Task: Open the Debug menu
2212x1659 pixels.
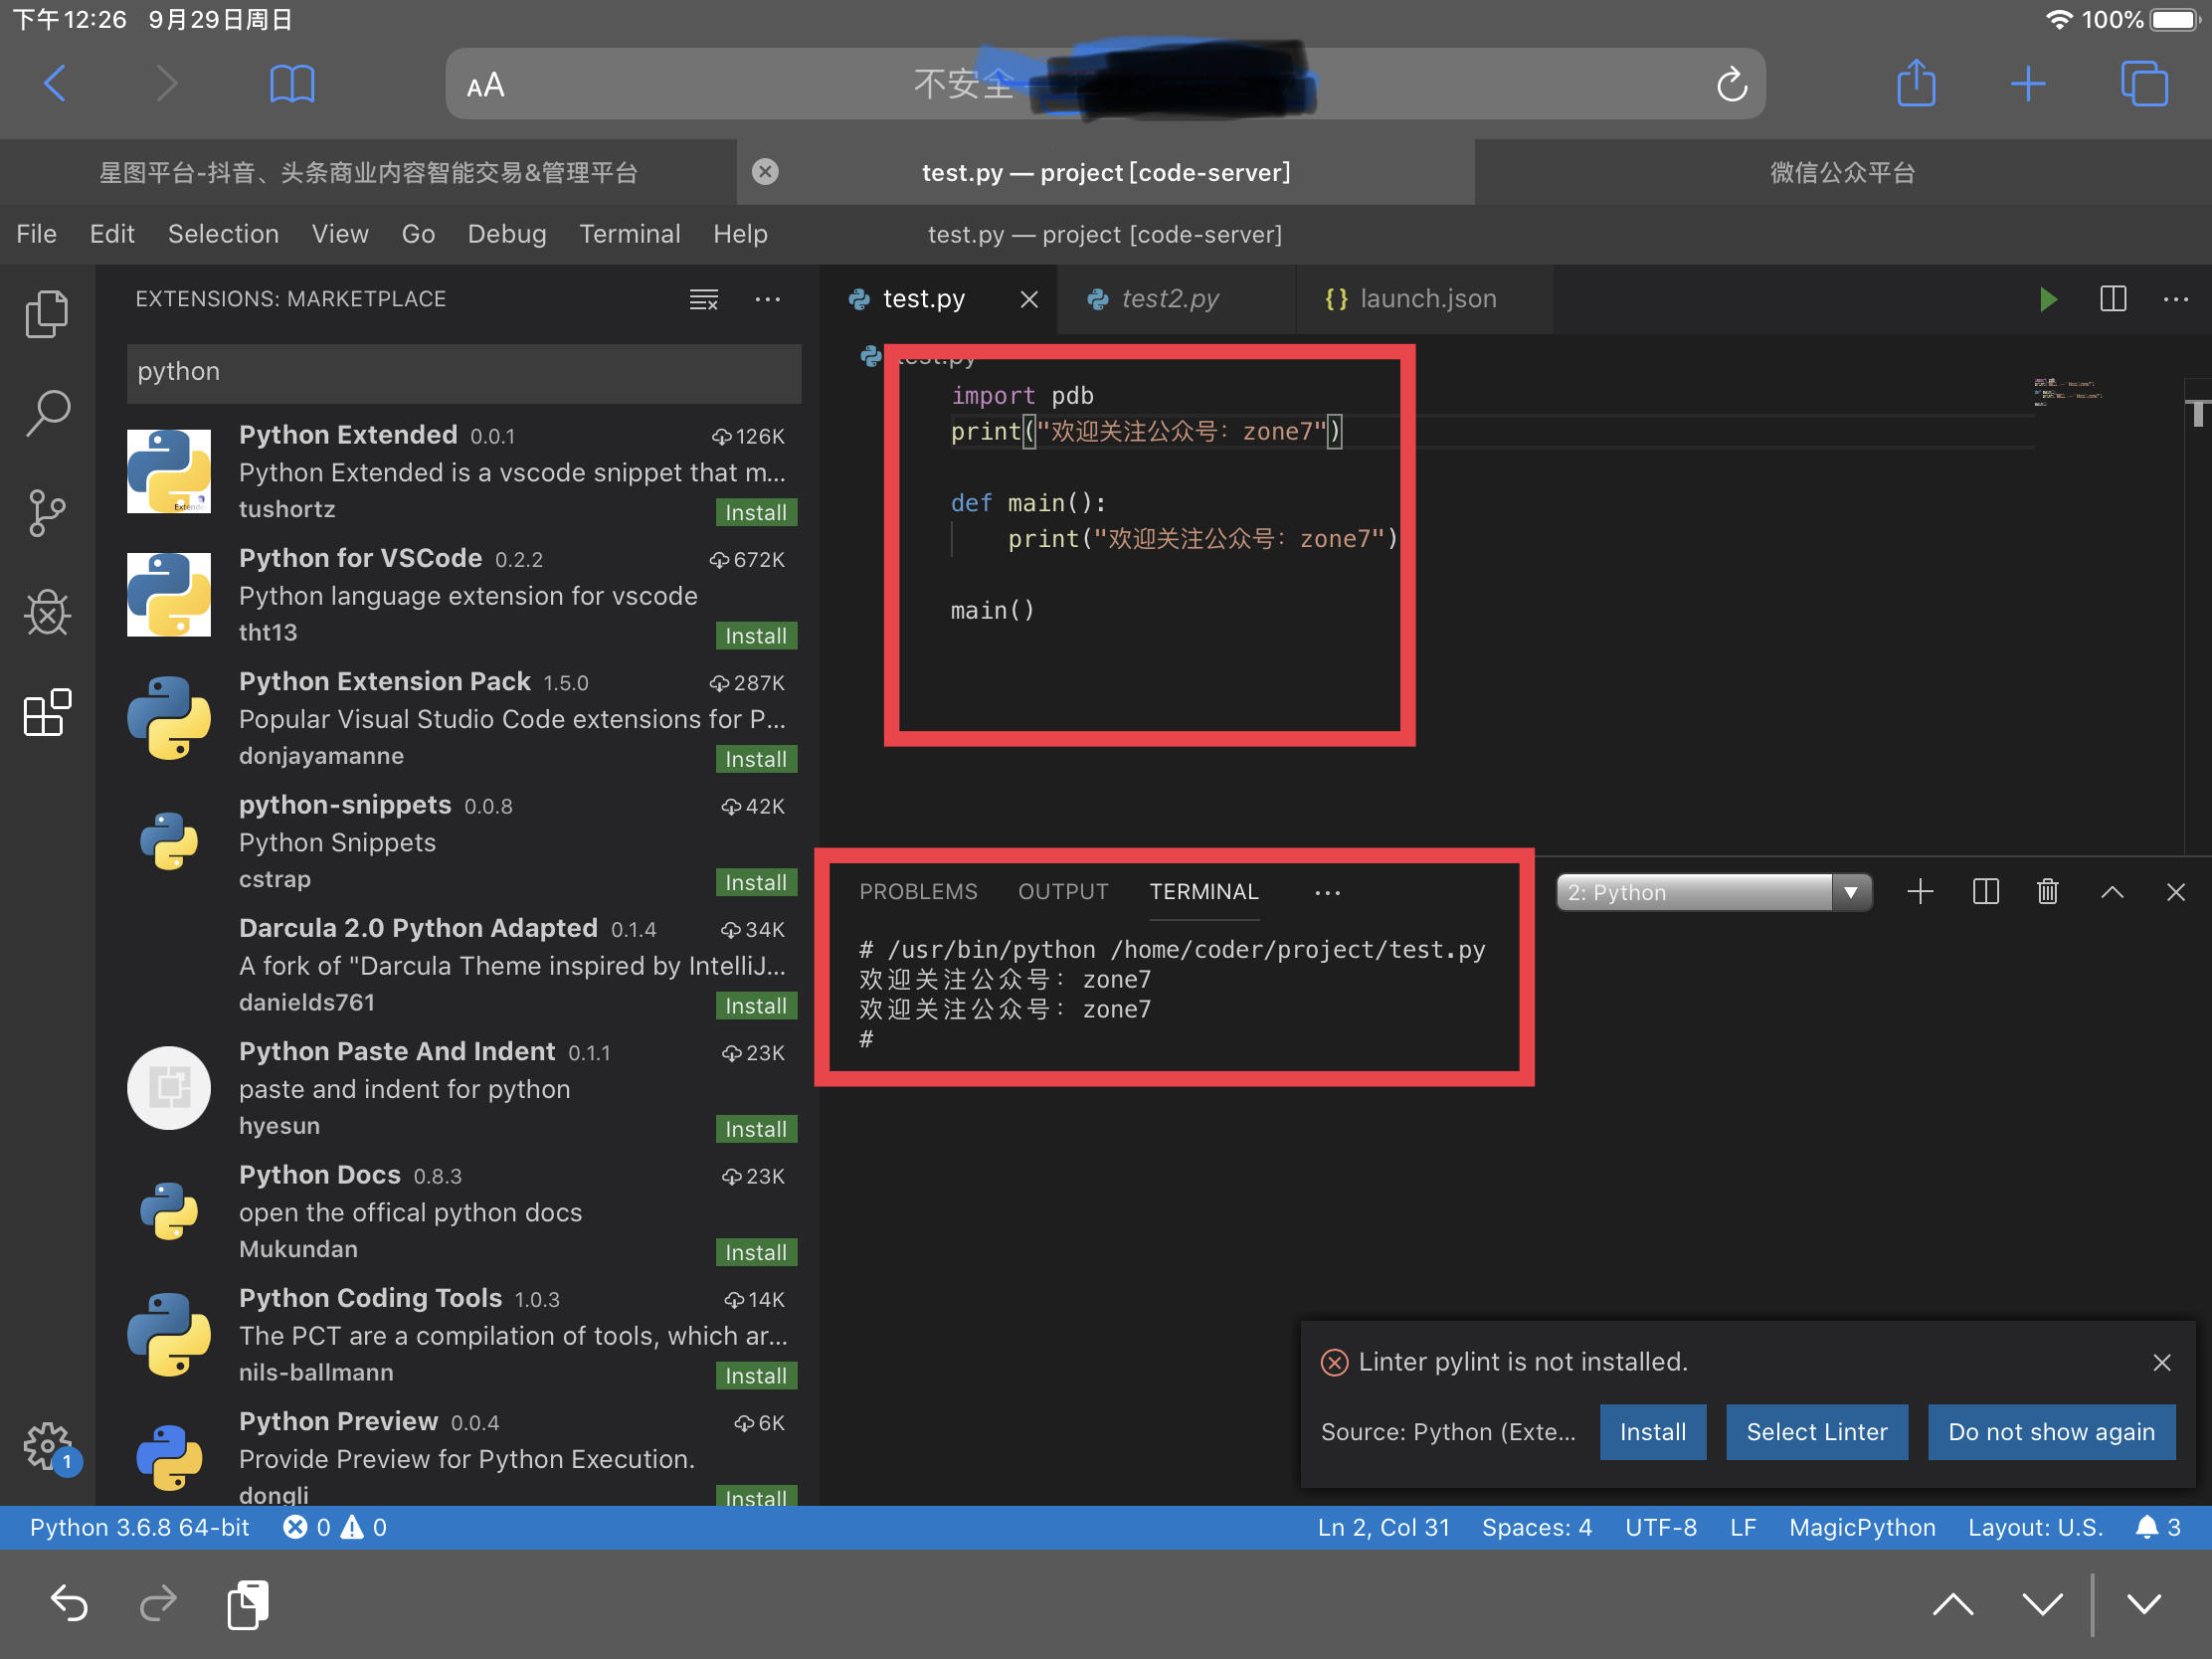Action: pos(506,233)
